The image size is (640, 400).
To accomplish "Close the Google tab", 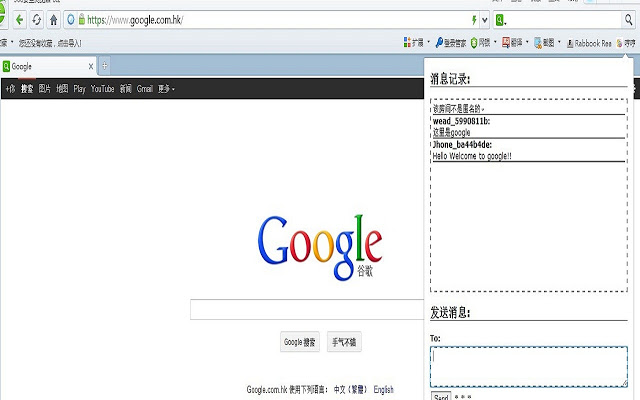I will point(91,66).
